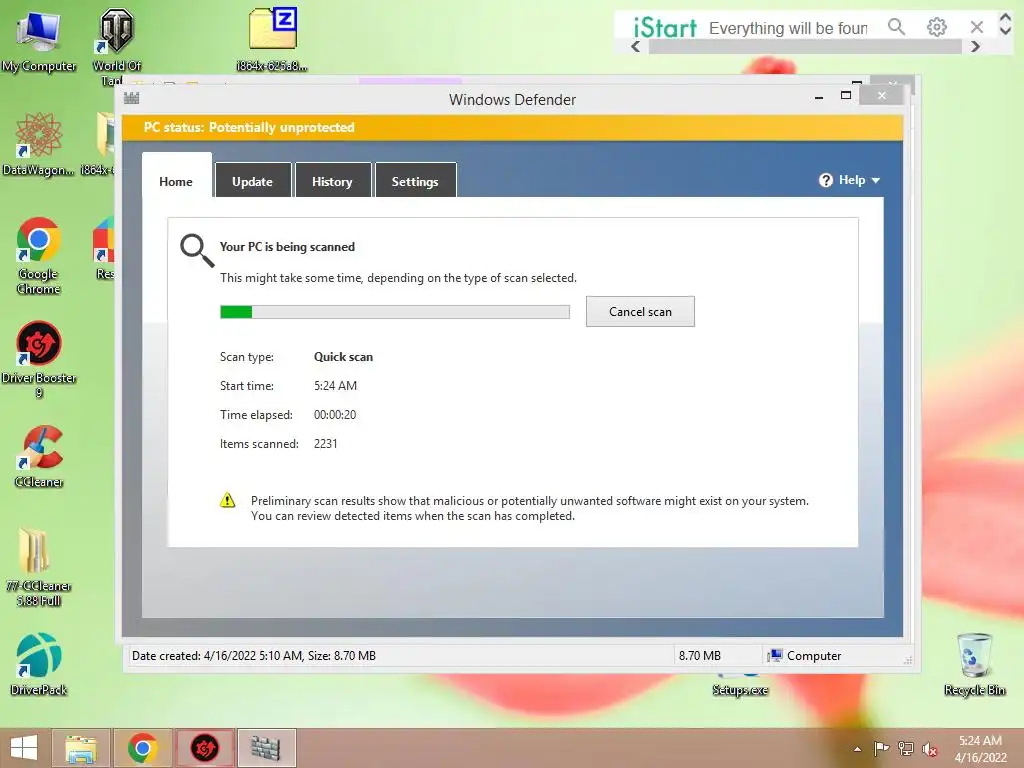The image size is (1024, 768).
Task: Open File Explorer from the taskbar
Action: (81, 748)
